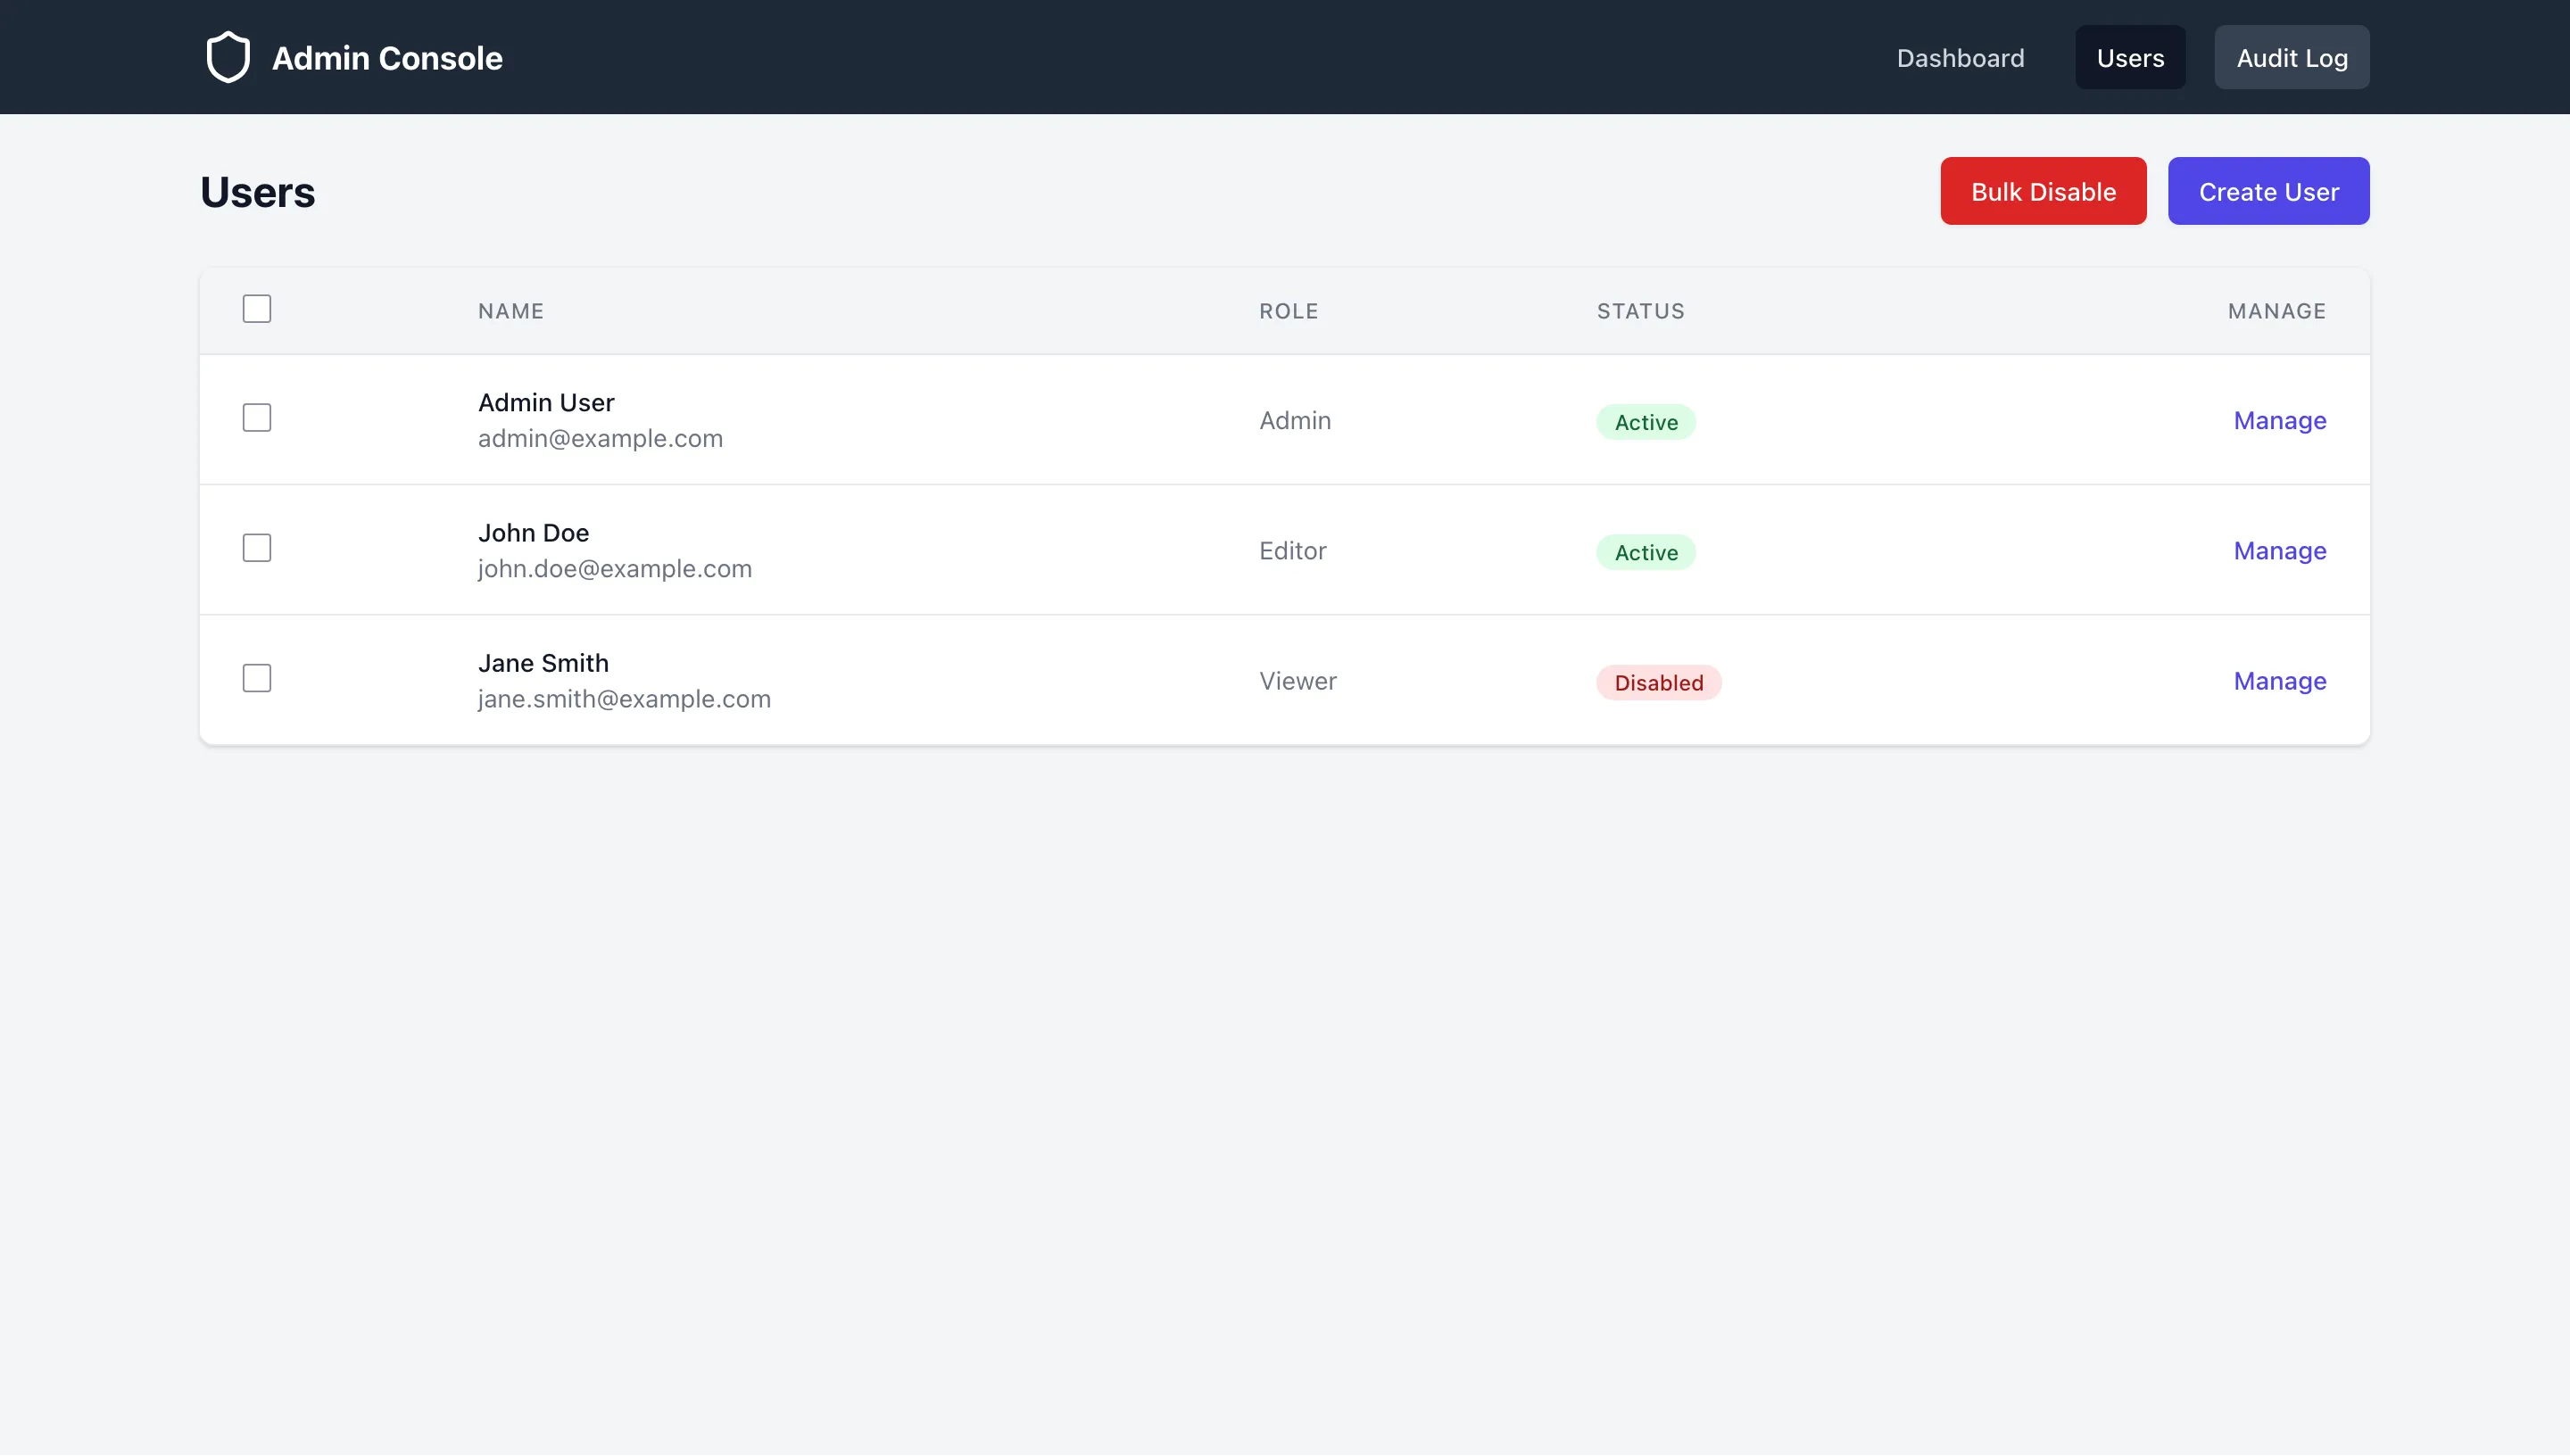Check the Admin User row checkbox

click(x=257, y=418)
